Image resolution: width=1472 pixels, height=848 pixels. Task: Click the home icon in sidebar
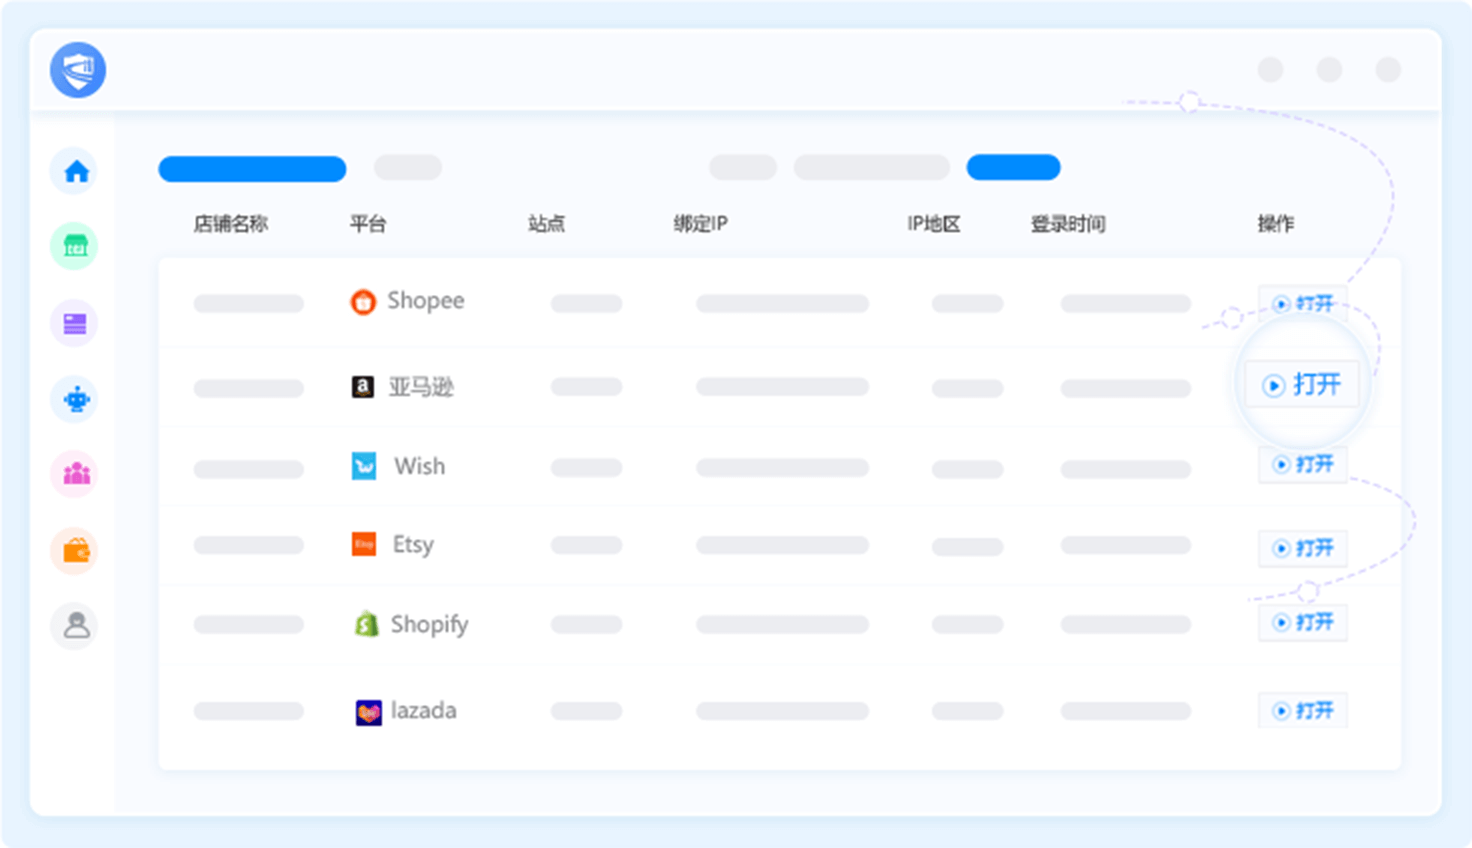pos(75,171)
